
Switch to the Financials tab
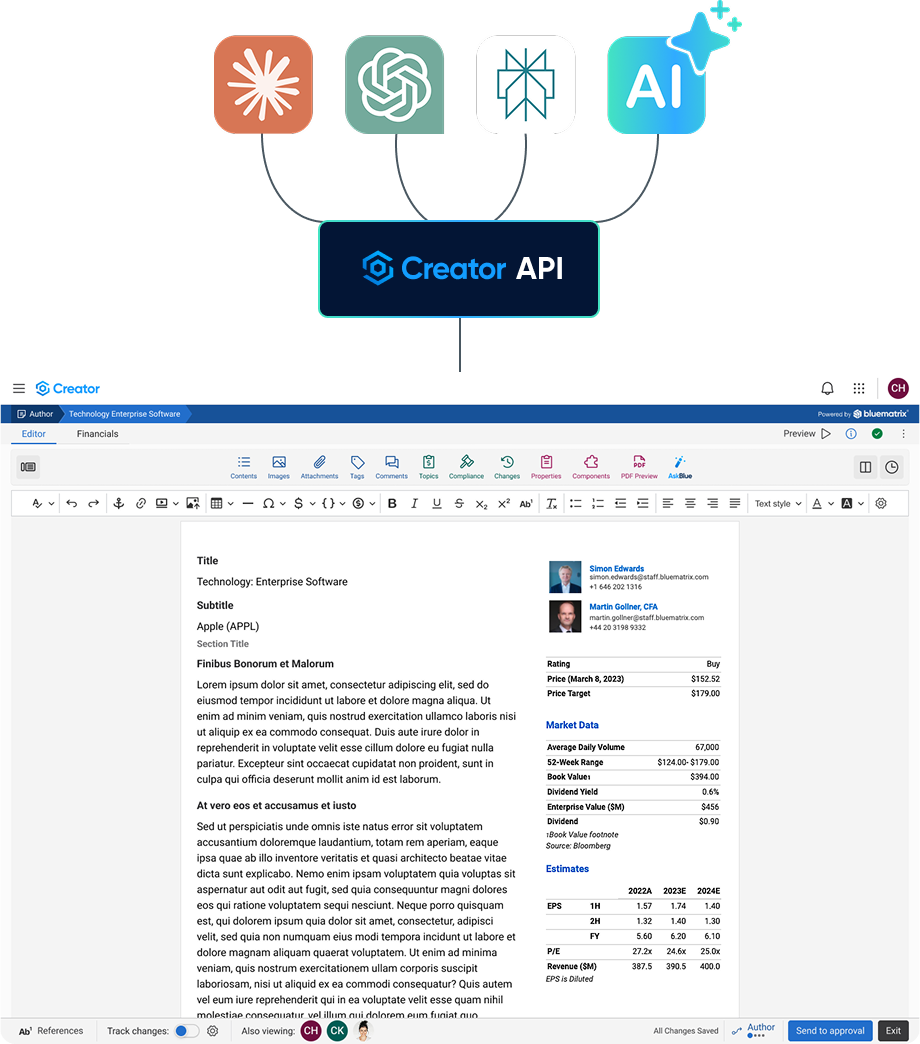(97, 433)
